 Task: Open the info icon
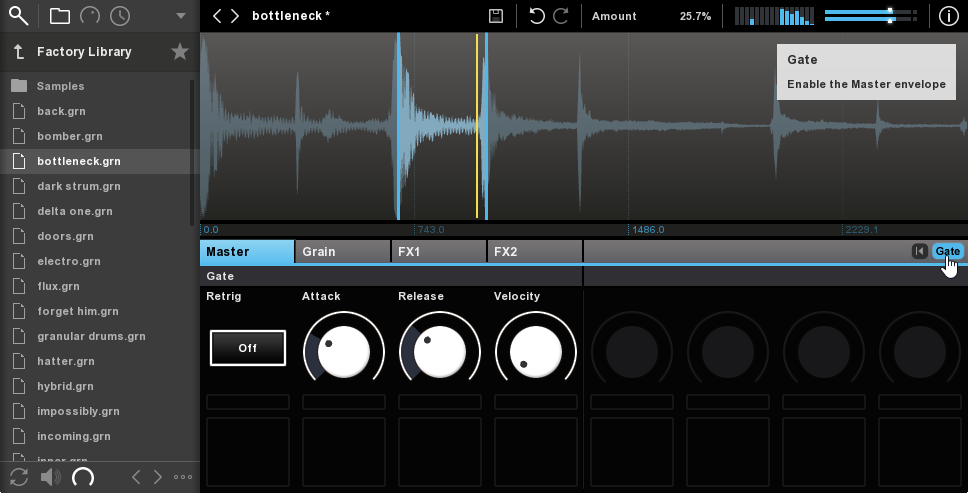click(949, 16)
